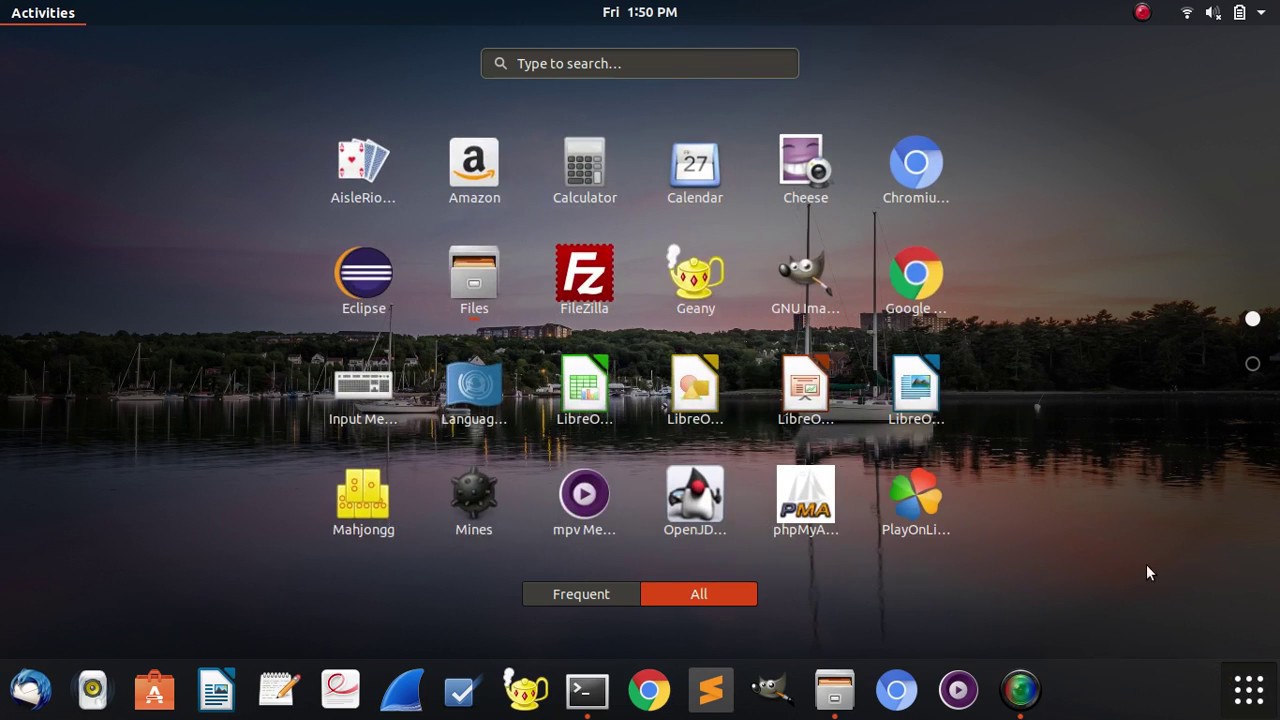Open the notepad text editor in dock

[x=279, y=690]
